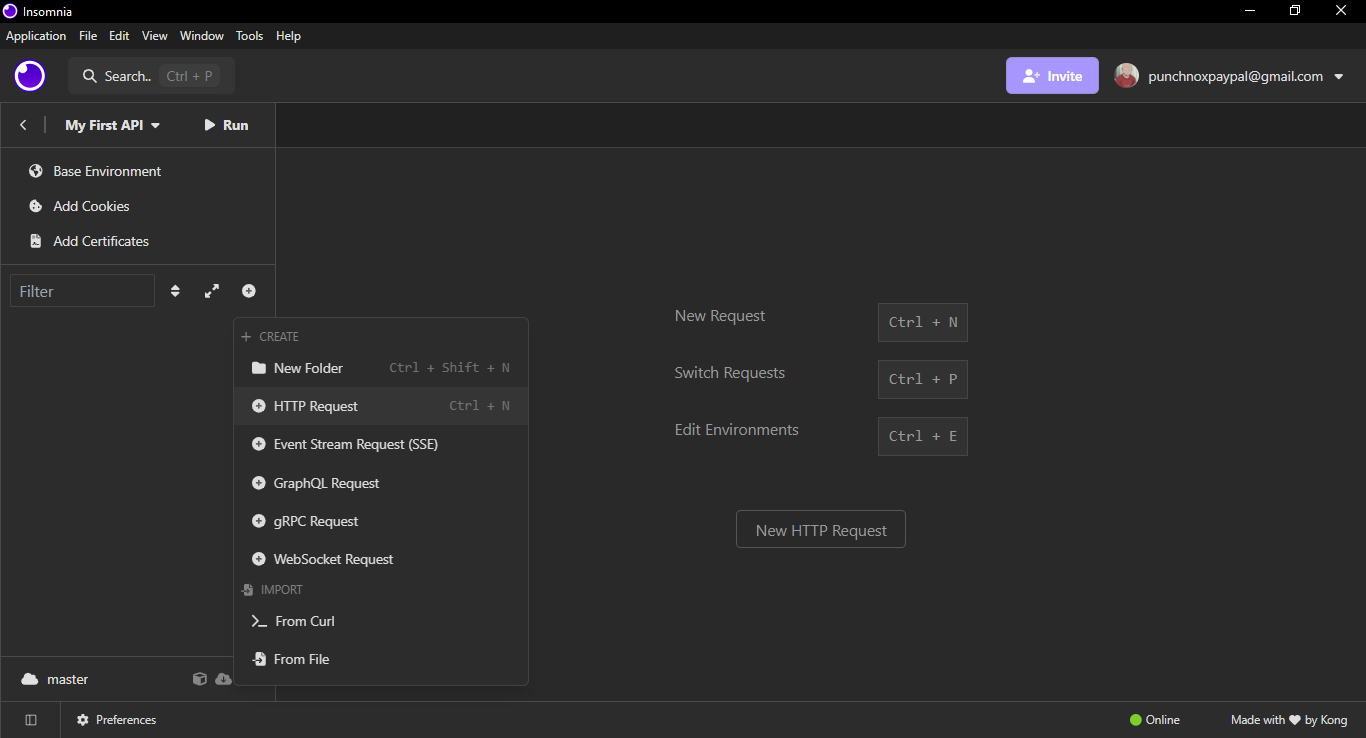1366x738 pixels.
Task: Click the cube icon in branch bar
Action: (x=200, y=679)
